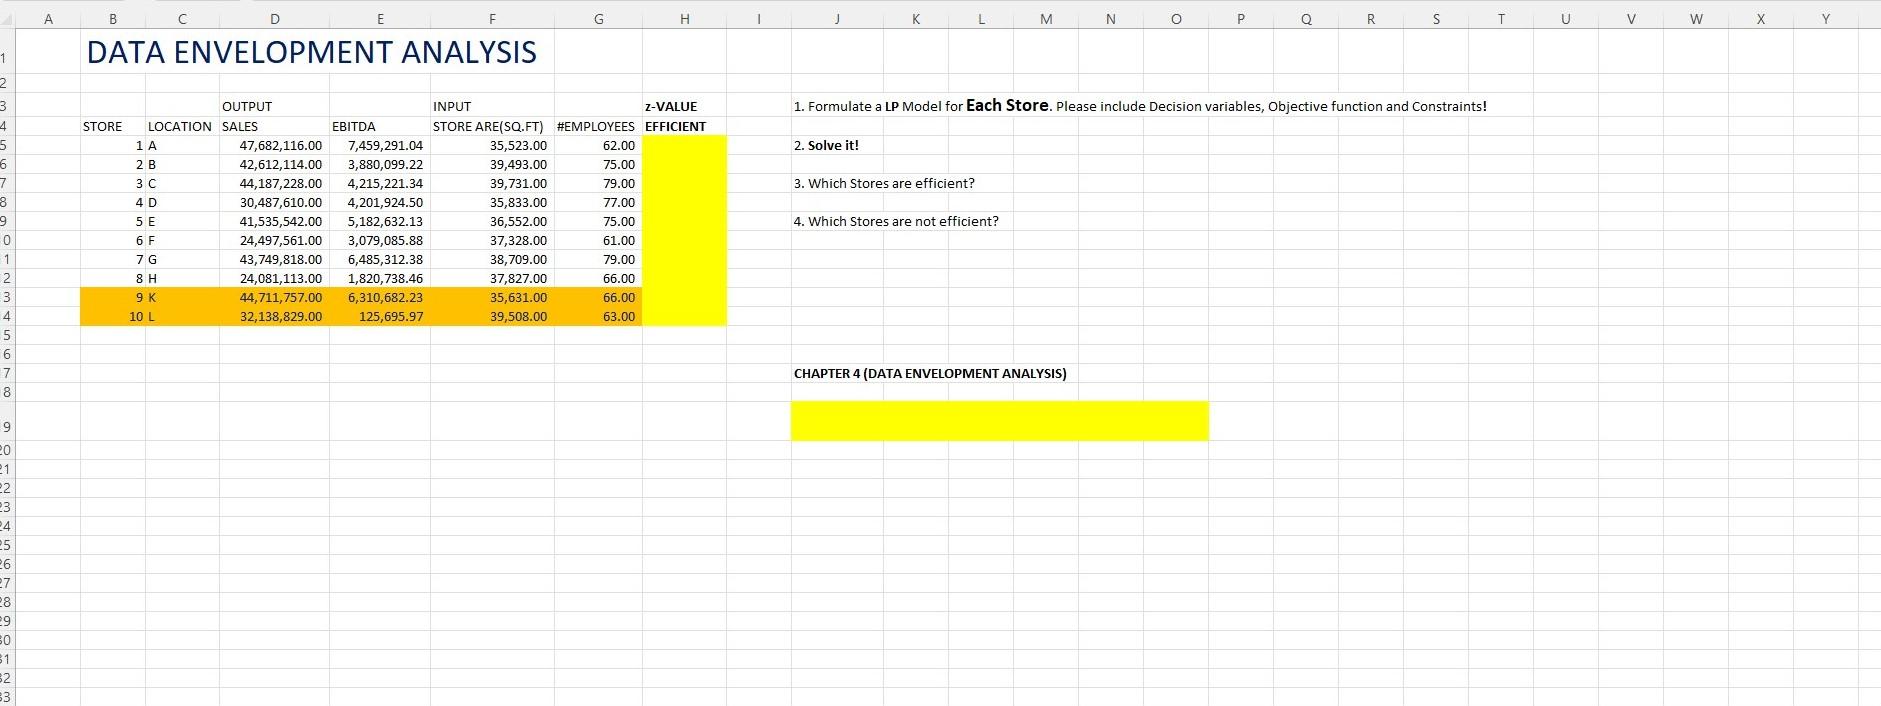Click EBITDA value 6,485,312.38

[385, 259]
